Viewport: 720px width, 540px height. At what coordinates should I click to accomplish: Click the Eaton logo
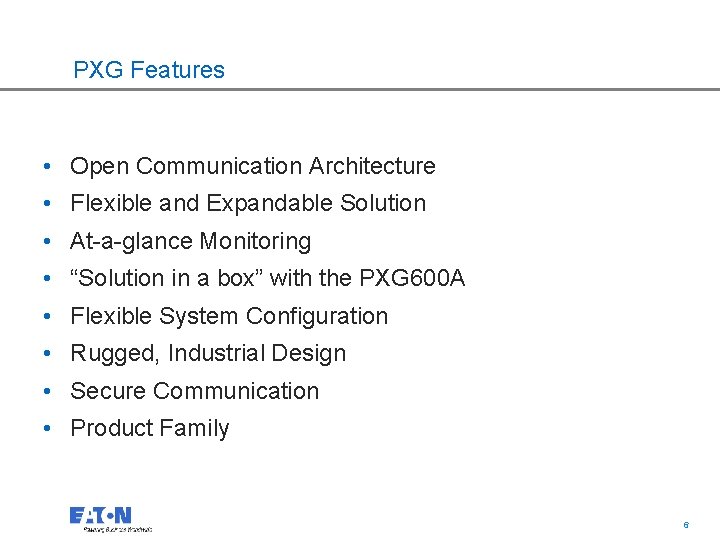tap(100, 515)
